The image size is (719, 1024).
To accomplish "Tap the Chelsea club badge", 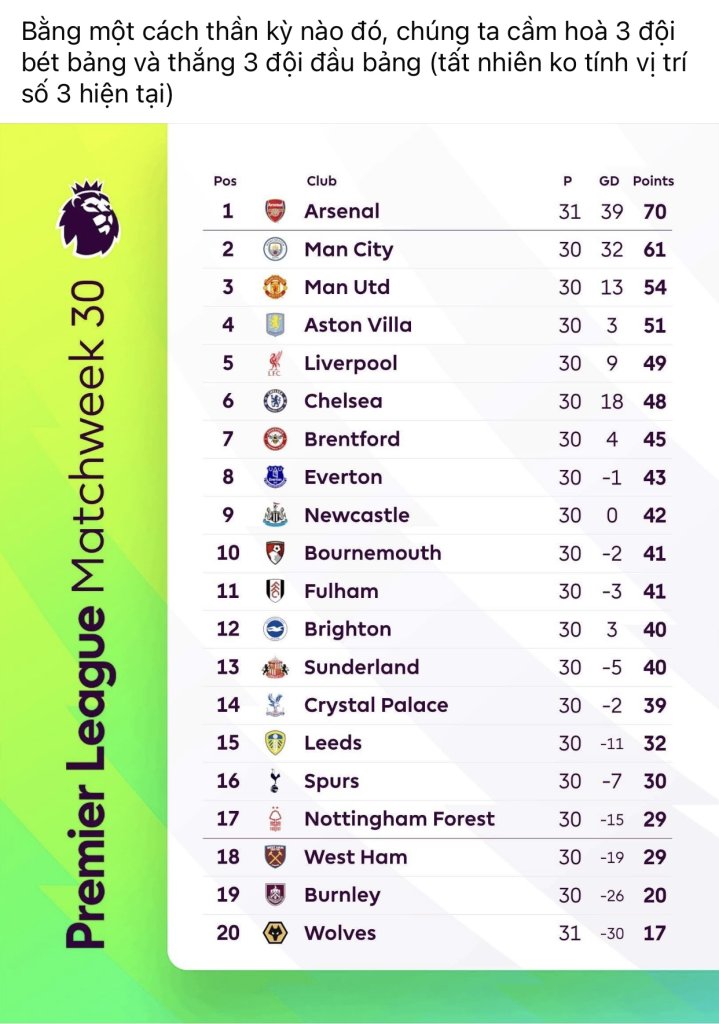I will pyautogui.click(x=275, y=401).
